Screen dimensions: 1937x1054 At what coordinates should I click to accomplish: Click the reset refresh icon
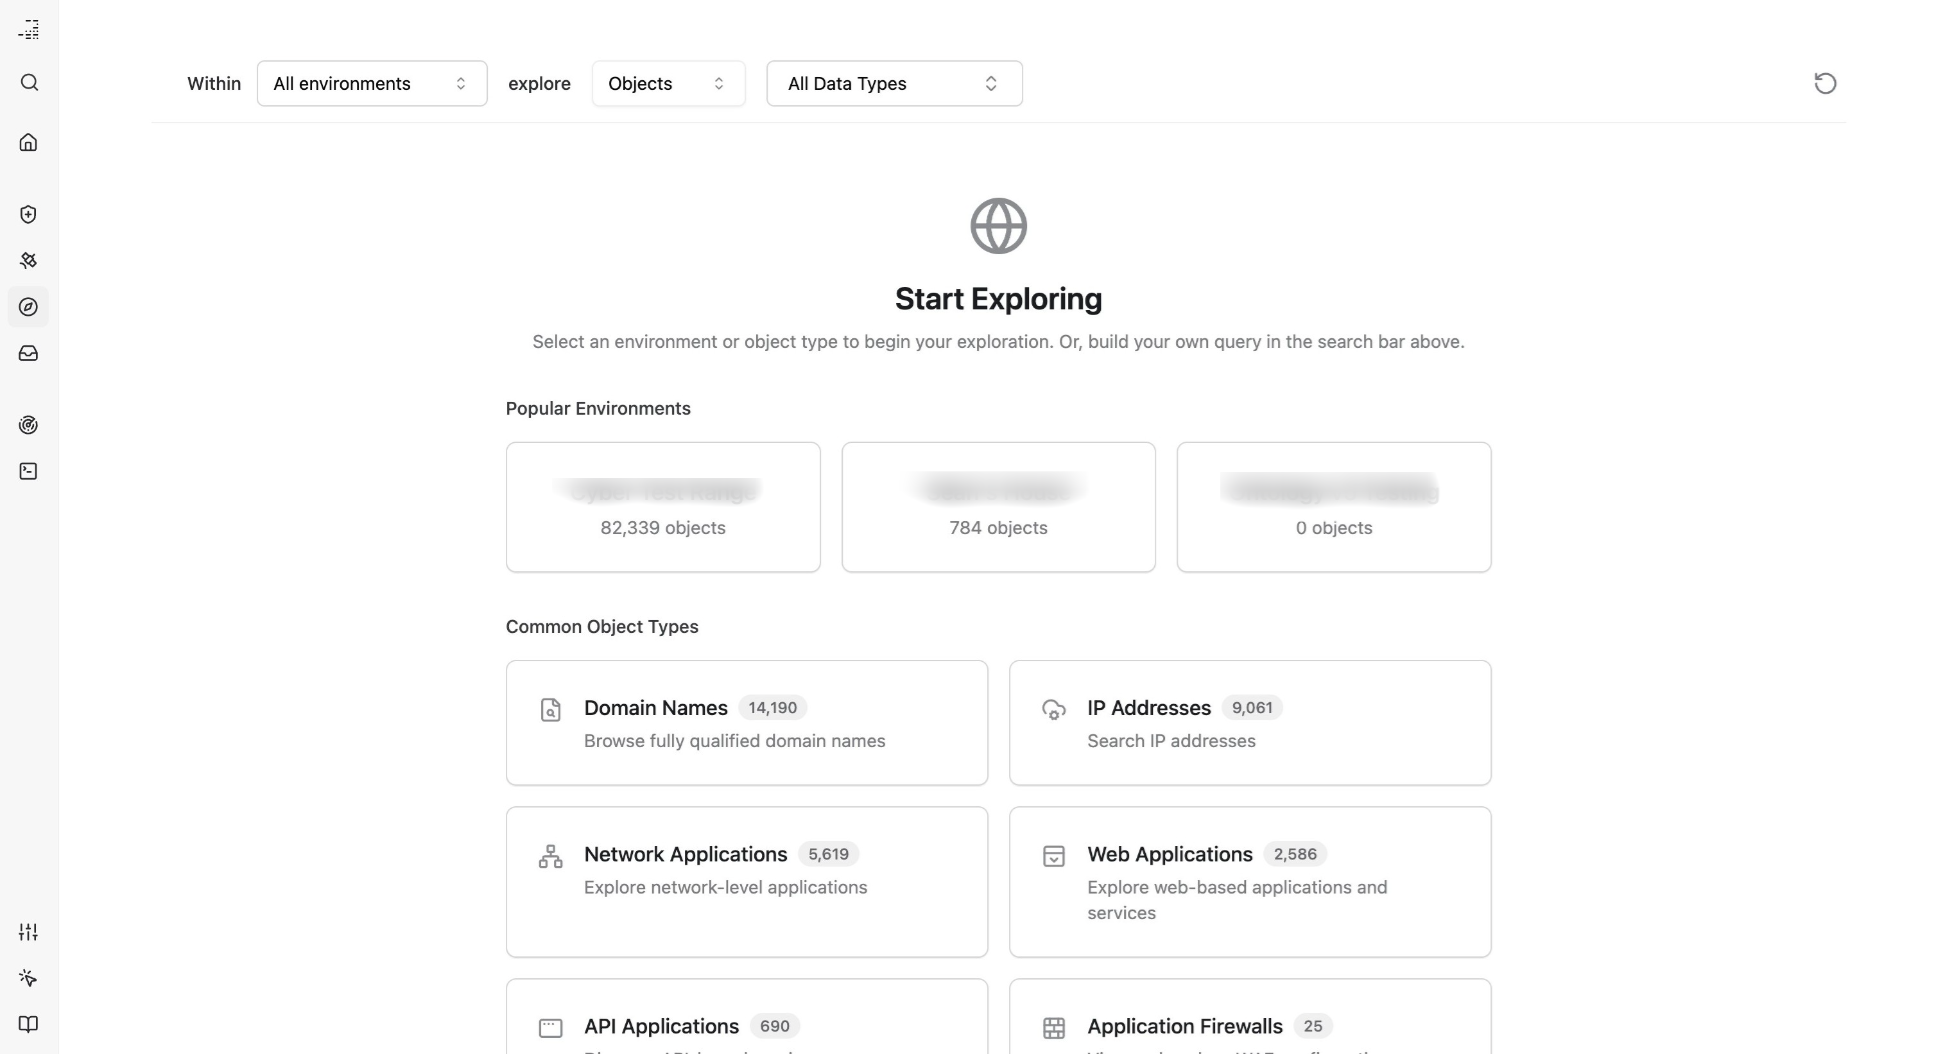coord(1825,83)
